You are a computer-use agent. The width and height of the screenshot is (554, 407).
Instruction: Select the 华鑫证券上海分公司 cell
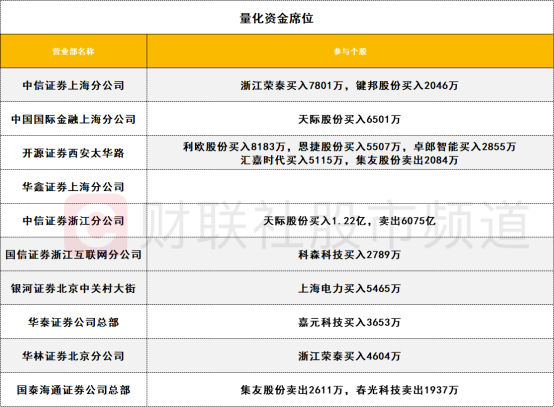(73, 187)
